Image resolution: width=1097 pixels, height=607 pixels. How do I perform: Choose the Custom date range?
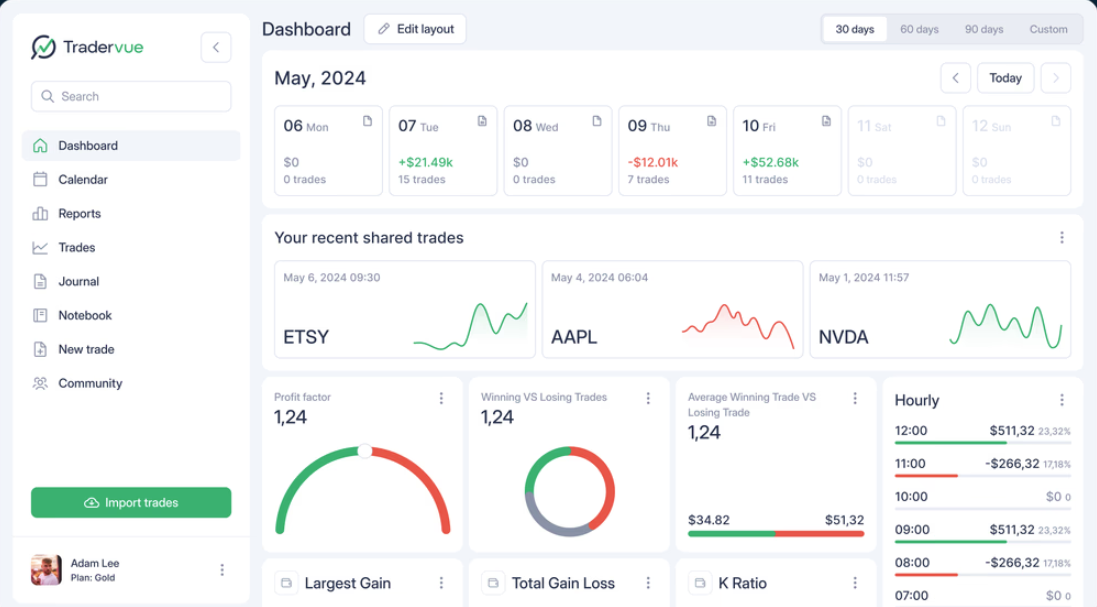(x=1048, y=29)
